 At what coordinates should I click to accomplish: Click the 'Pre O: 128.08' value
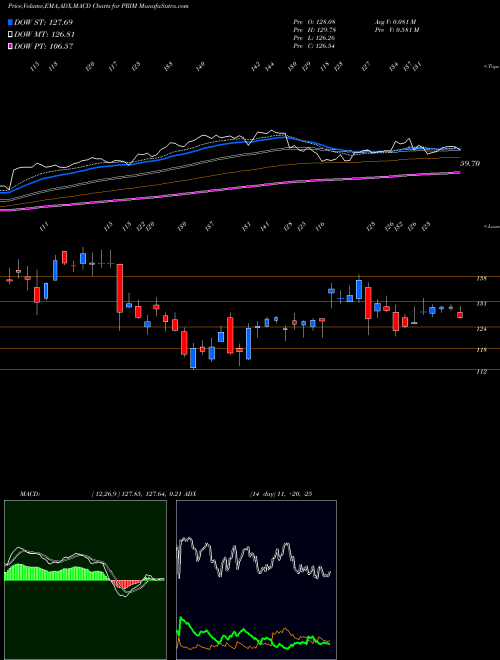pyautogui.click(x=314, y=22)
